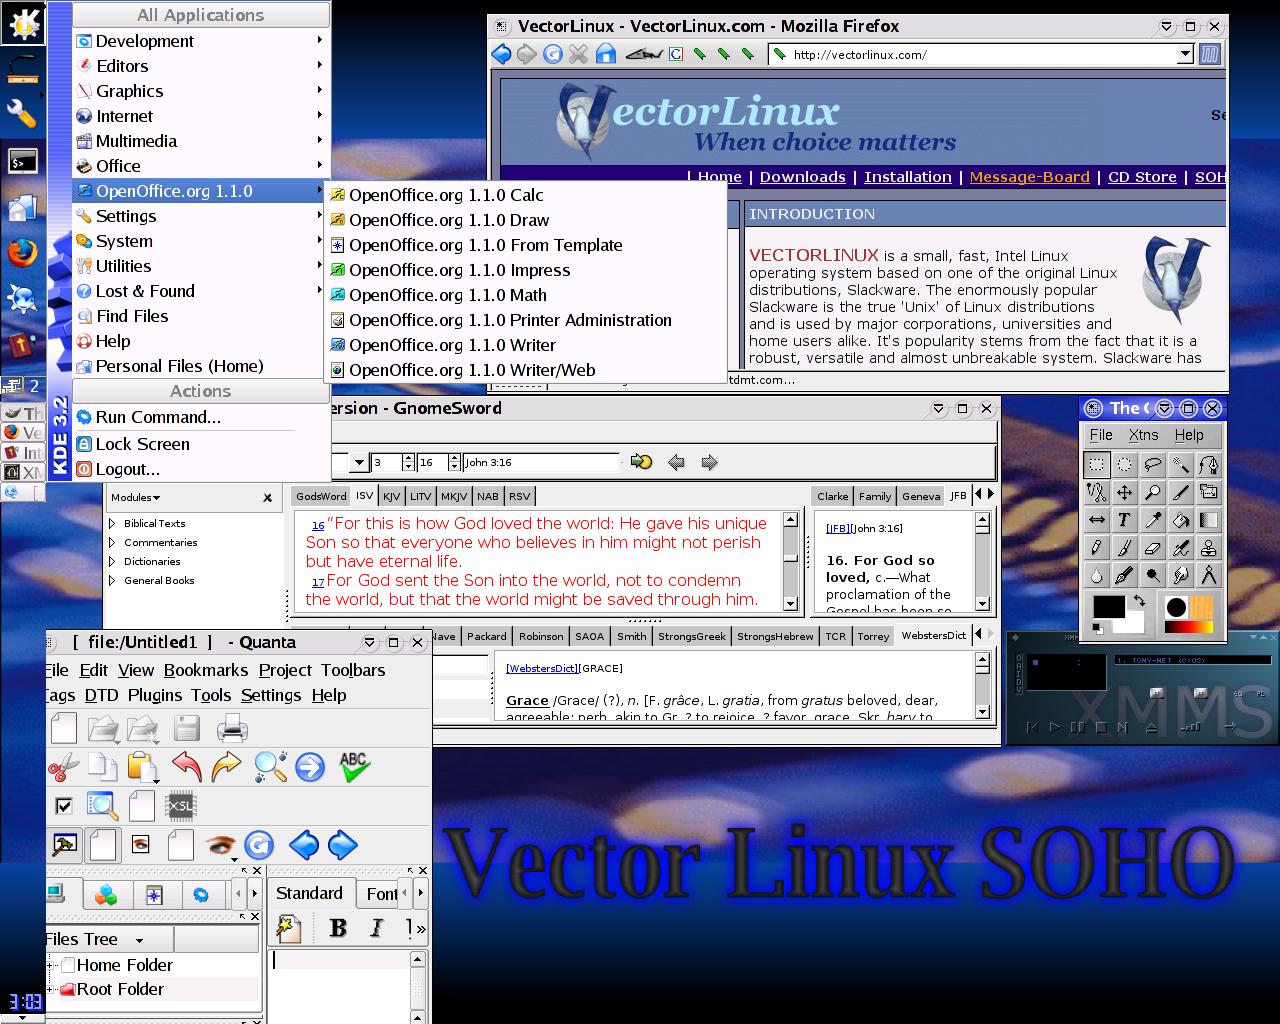Select the Move tool in GIMP toolbox
The width and height of the screenshot is (1280, 1024).
pyautogui.click(x=1125, y=492)
